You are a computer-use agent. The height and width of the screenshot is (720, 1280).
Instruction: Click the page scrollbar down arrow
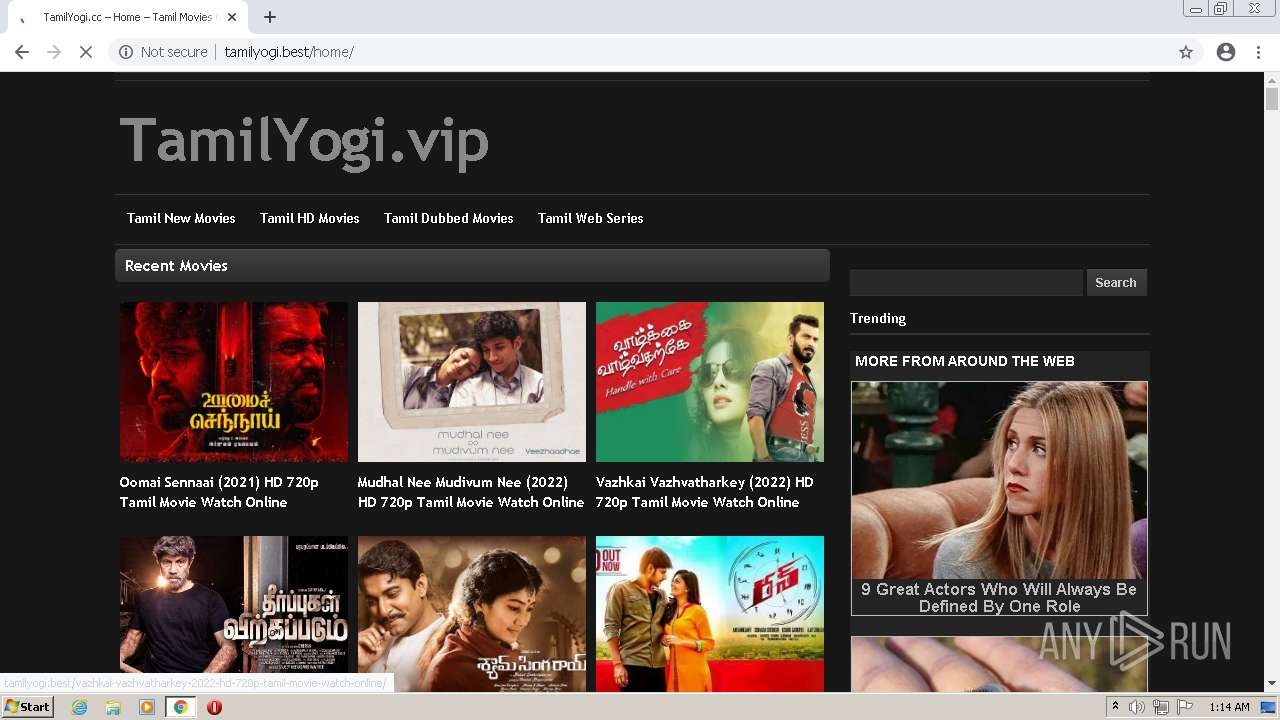[1272, 684]
